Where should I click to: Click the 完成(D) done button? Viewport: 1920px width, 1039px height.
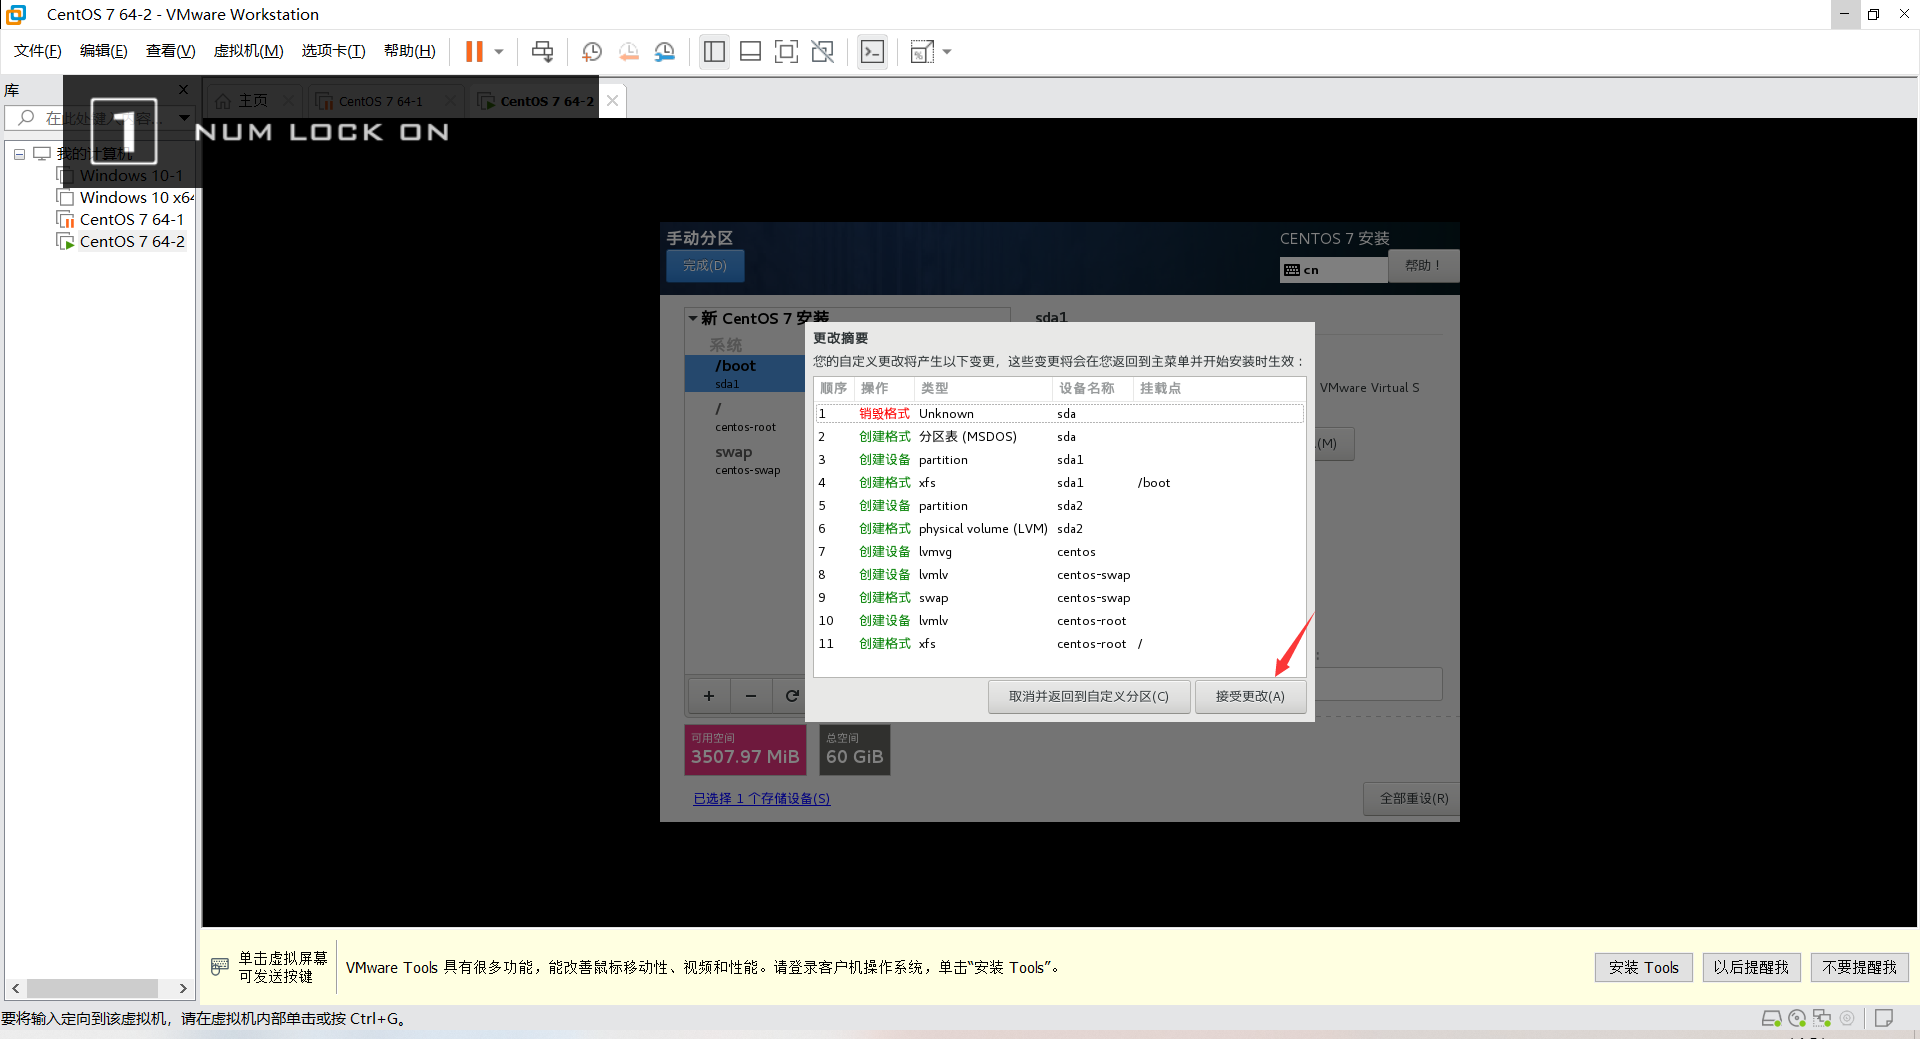tap(705, 266)
